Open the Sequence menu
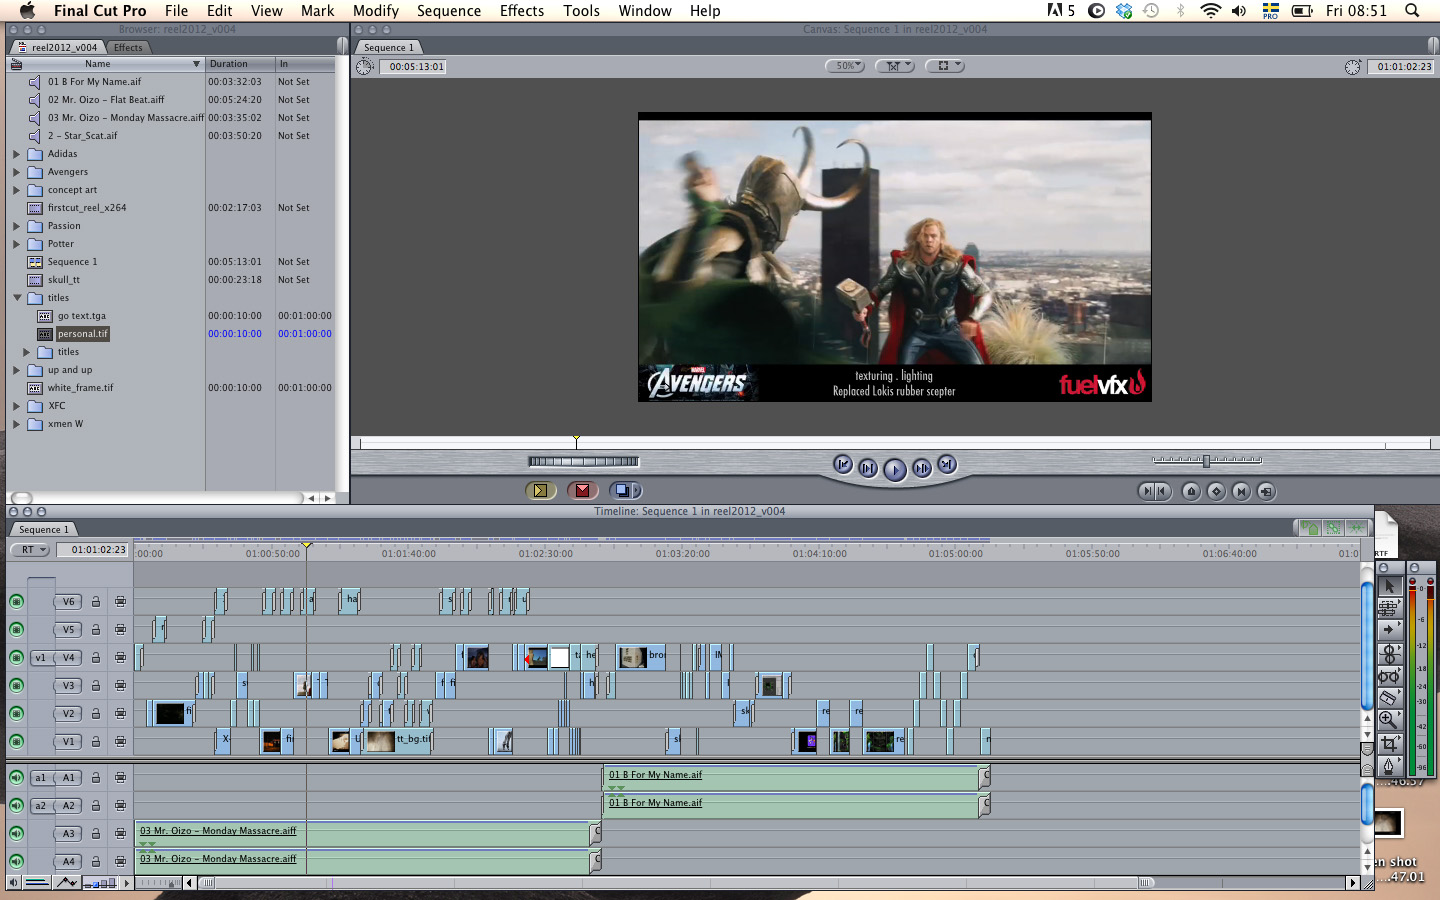The height and width of the screenshot is (900, 1440). 449,10
